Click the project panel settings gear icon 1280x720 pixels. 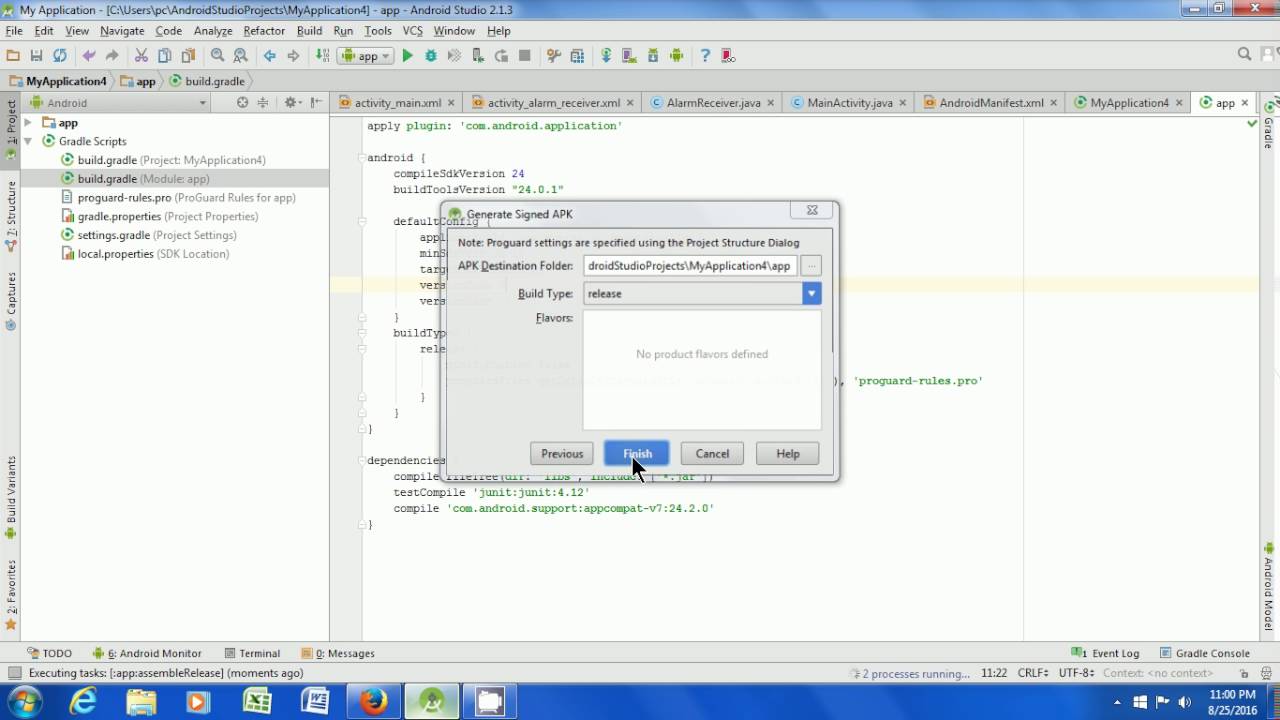click(x=291, y=102)
